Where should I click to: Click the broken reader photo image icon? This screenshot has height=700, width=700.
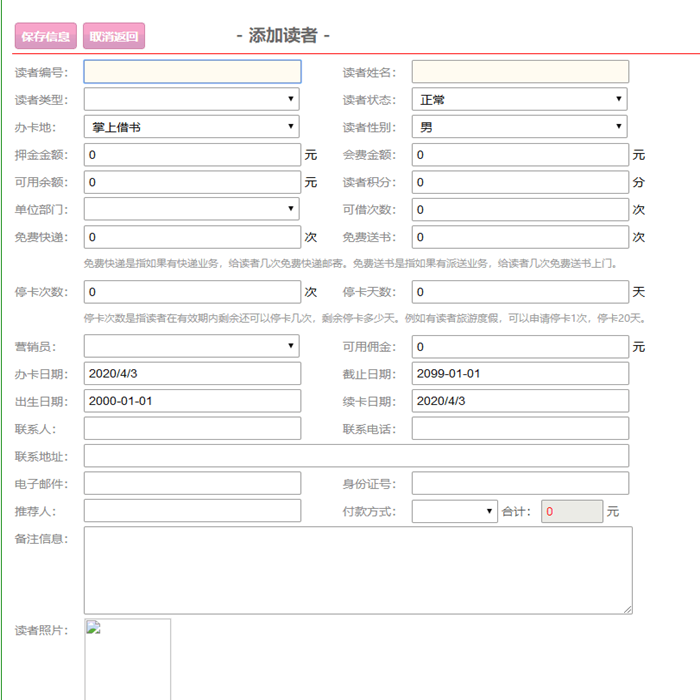[x=93, y=627]
